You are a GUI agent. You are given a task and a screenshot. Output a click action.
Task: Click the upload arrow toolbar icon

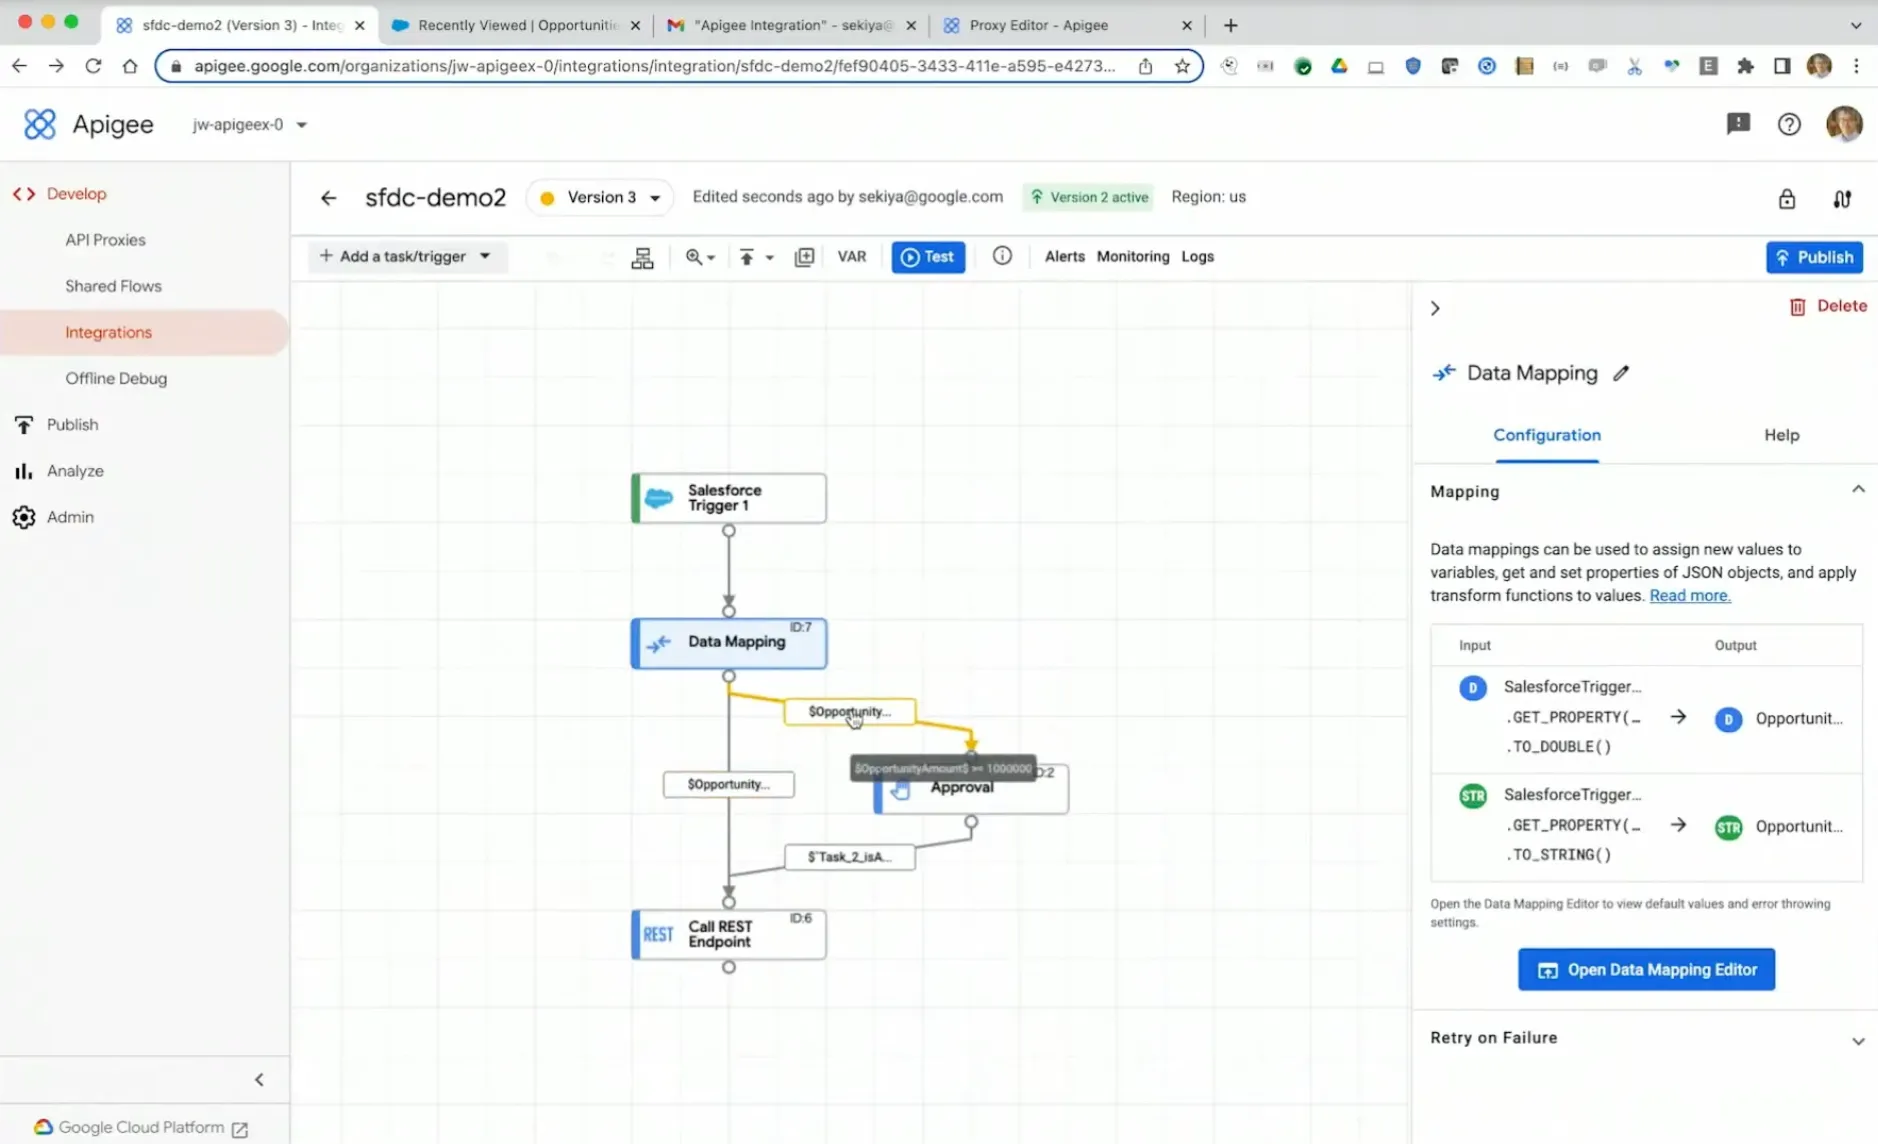coord(746,258)
